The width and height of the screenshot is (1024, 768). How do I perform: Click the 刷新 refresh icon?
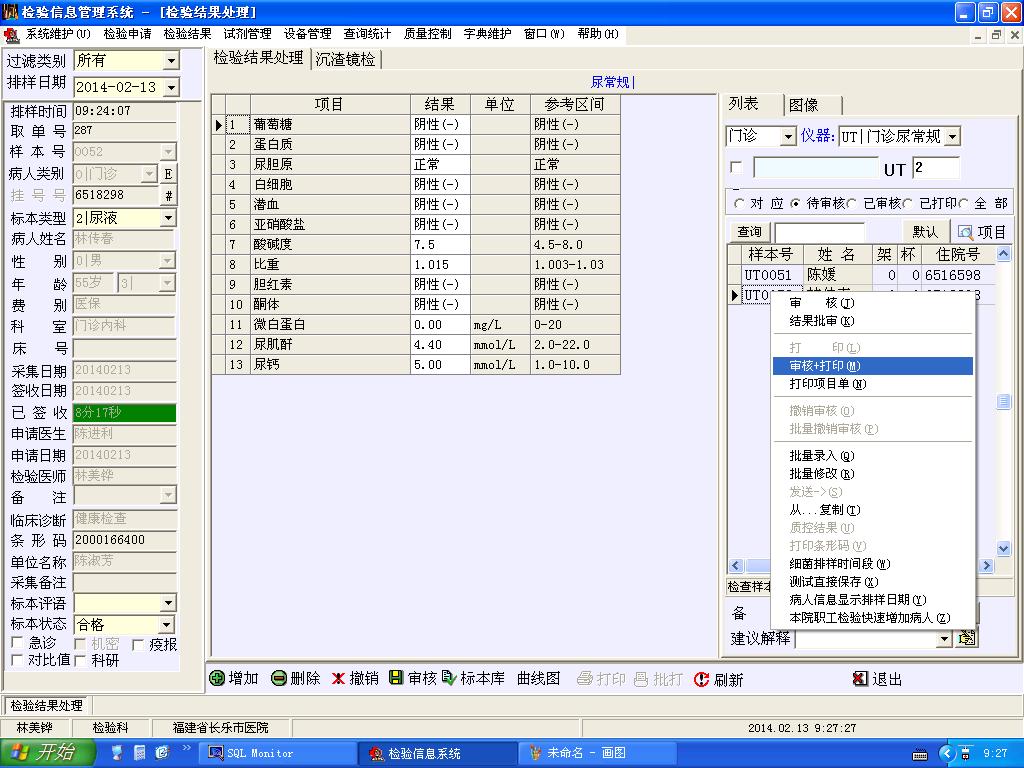pyautogui.click(x=701, y=679)
